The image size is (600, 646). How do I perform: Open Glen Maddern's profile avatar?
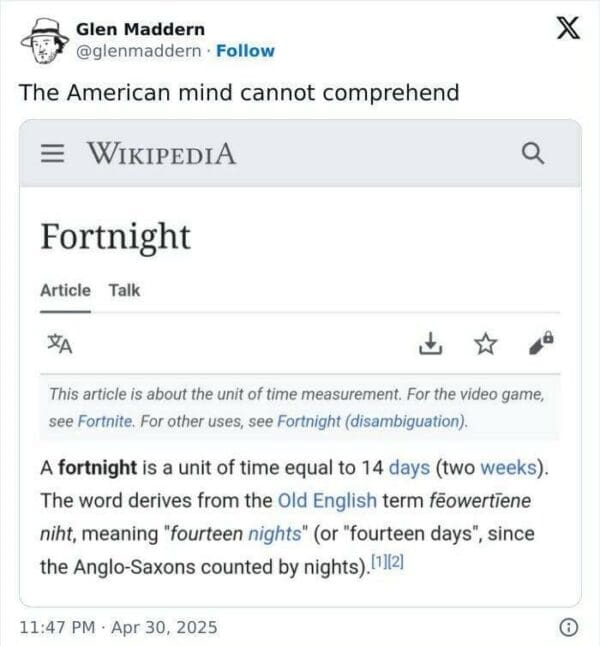[x=39, y=40]
